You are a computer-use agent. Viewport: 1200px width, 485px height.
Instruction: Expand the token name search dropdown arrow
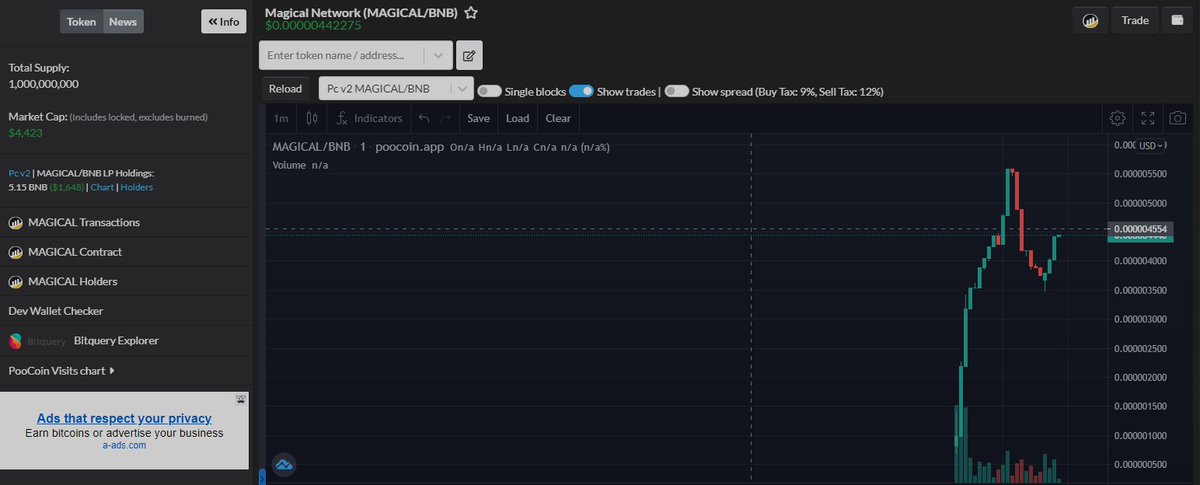pyautogui.click(x=438, y=55)
